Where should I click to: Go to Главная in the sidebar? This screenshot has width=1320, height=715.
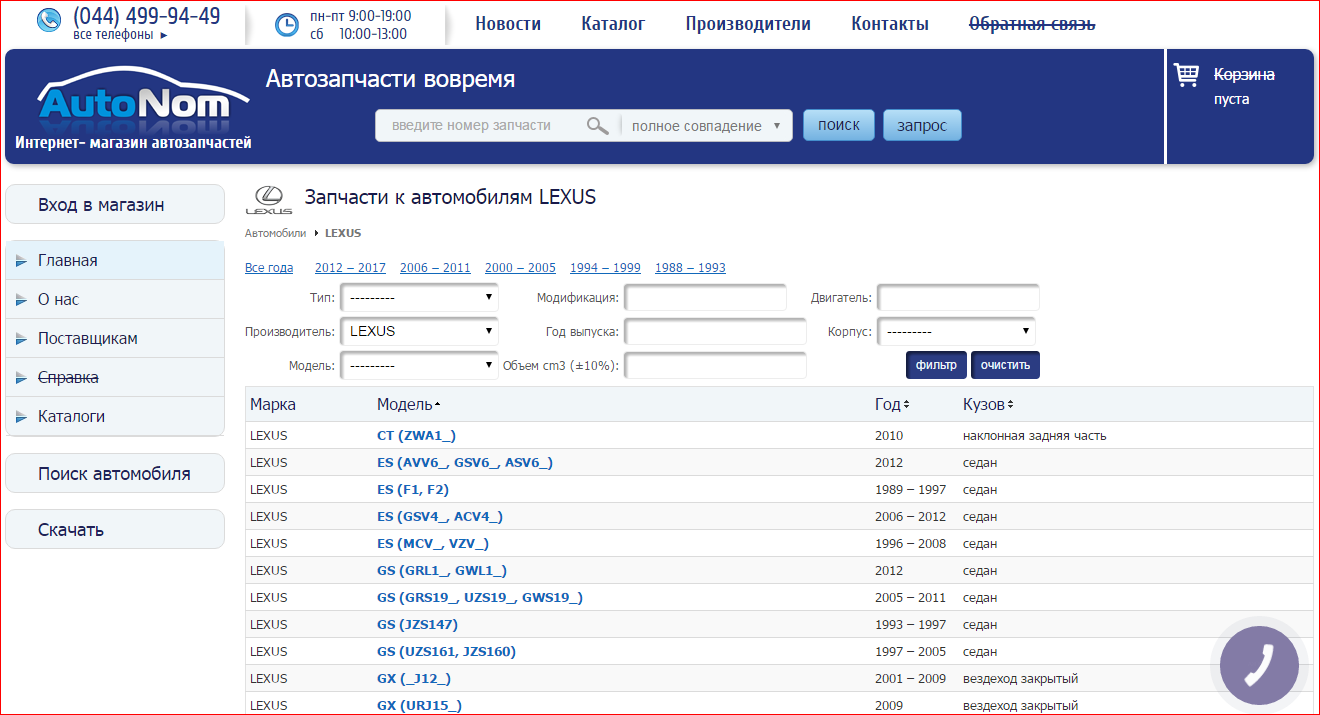coord(115,260)
